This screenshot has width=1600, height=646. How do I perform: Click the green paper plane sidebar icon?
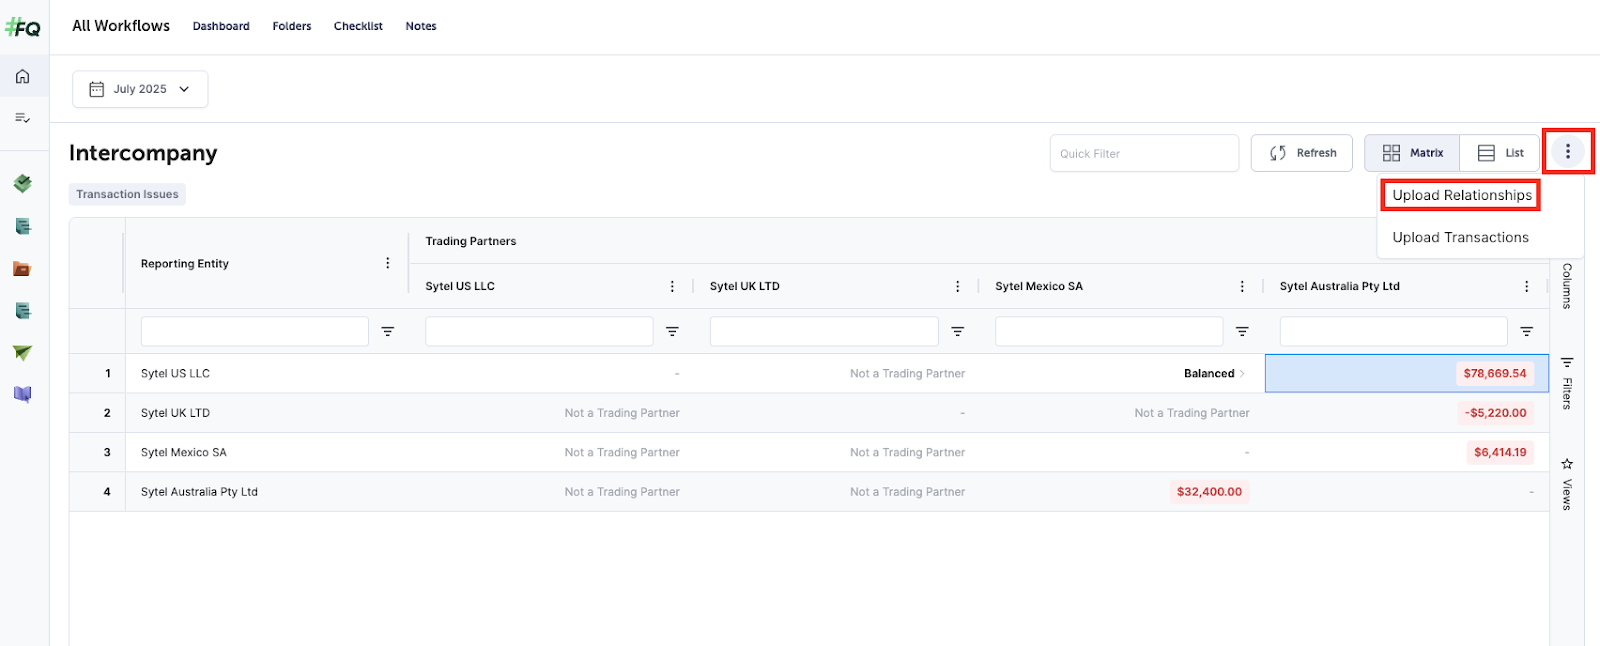tap(22, 352)
